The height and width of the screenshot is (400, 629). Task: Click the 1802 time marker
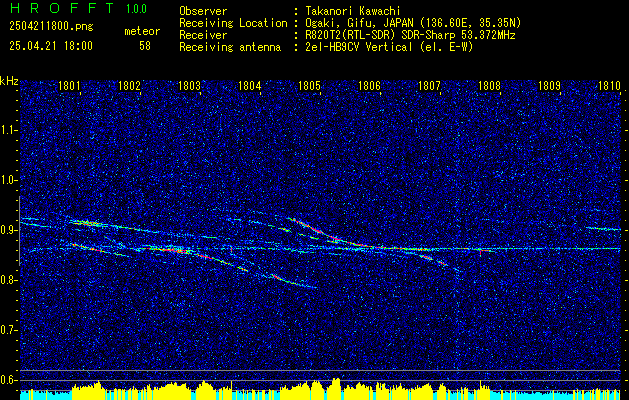(130, 86)
